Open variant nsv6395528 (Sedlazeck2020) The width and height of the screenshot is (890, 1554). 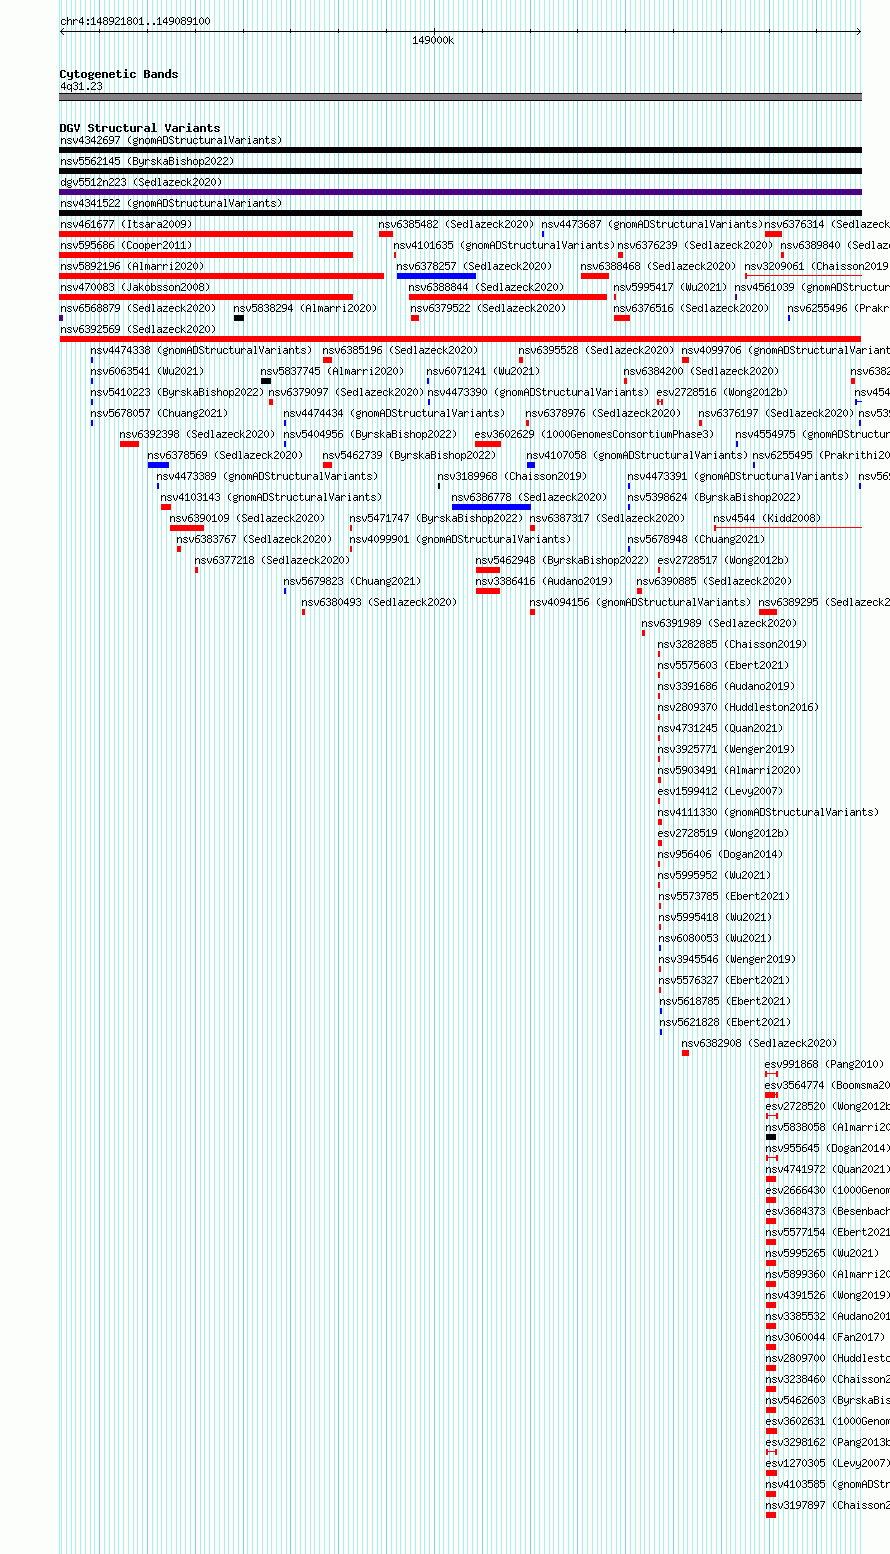click(x=596, y=350)
